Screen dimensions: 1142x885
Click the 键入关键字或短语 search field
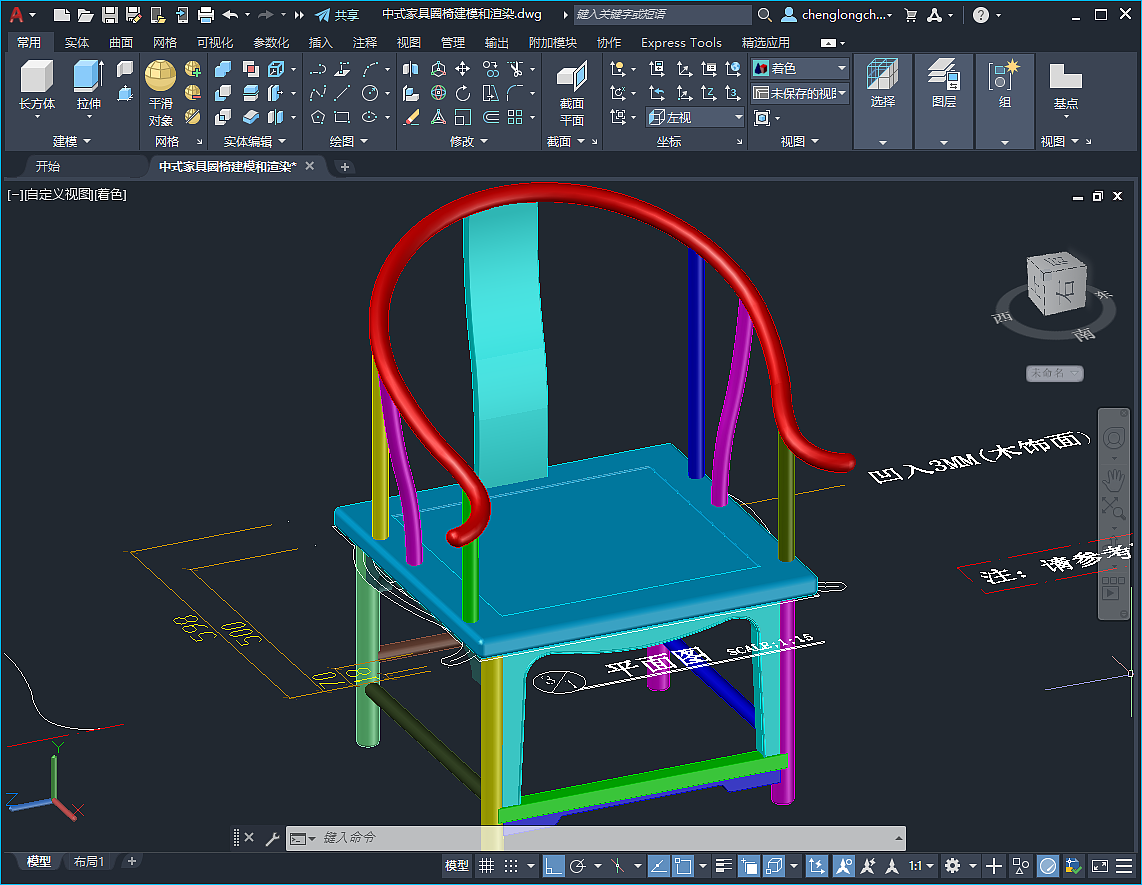661,15
